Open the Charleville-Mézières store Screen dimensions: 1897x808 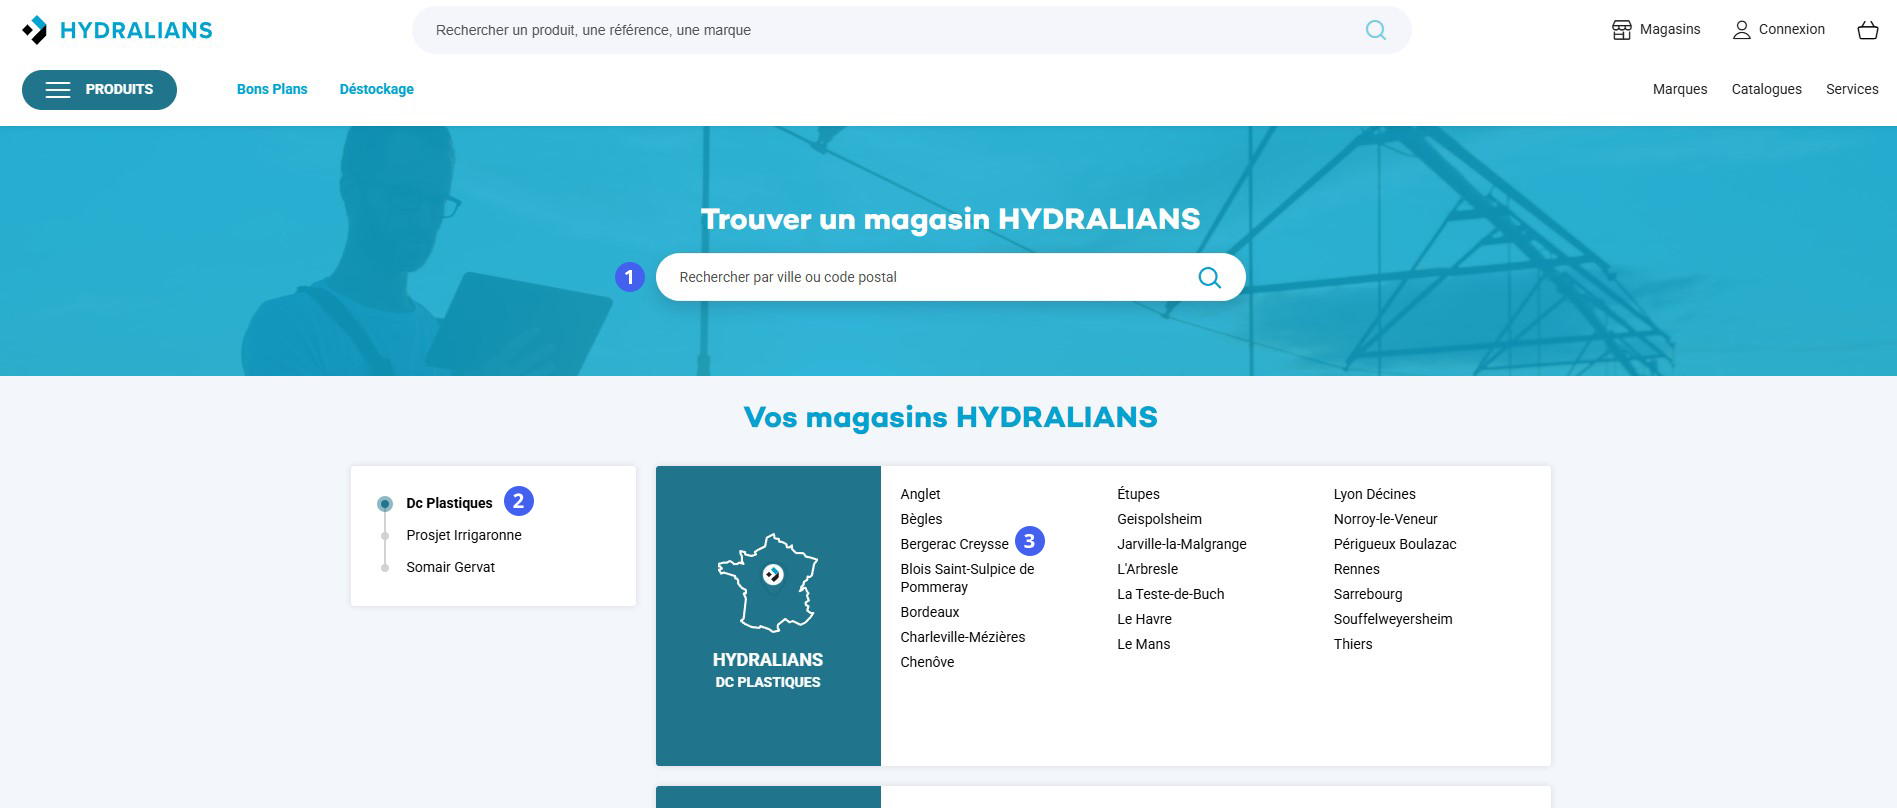[962, 637]
